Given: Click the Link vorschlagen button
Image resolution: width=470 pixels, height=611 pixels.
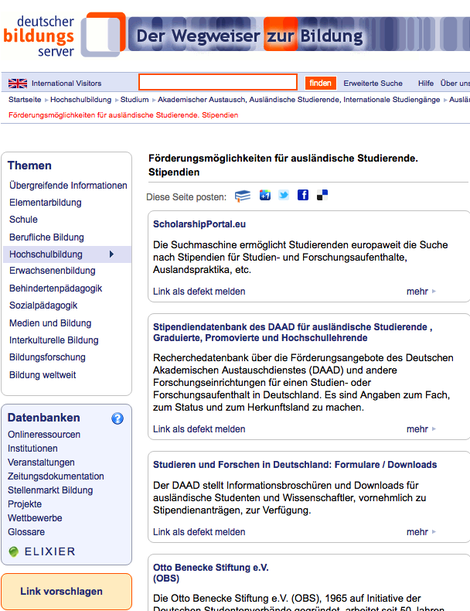Looking at the screenshot, I should (x=66, y=591).
